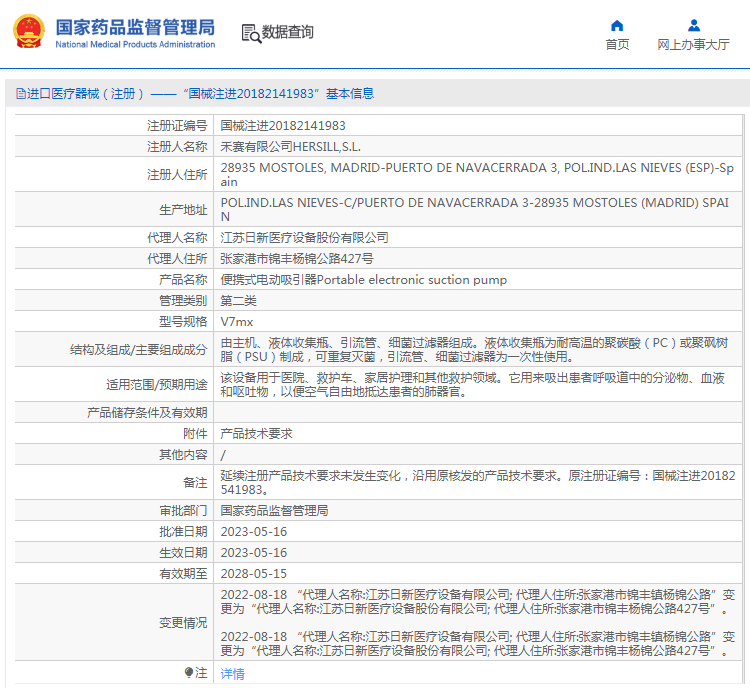Click the 国家药品监督管理局 site title text

tap(135, 27)
